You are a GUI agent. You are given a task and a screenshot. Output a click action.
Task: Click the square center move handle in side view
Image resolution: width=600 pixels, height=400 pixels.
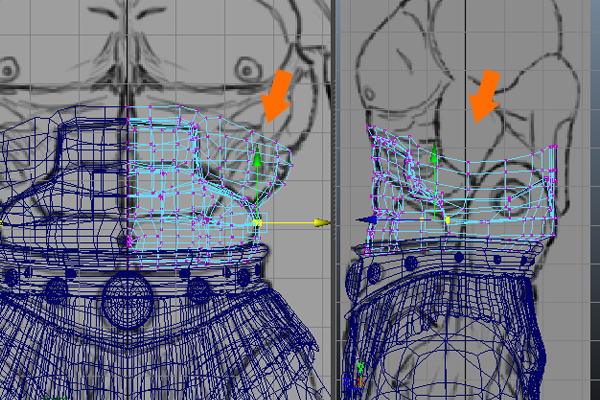coord(435,220)
